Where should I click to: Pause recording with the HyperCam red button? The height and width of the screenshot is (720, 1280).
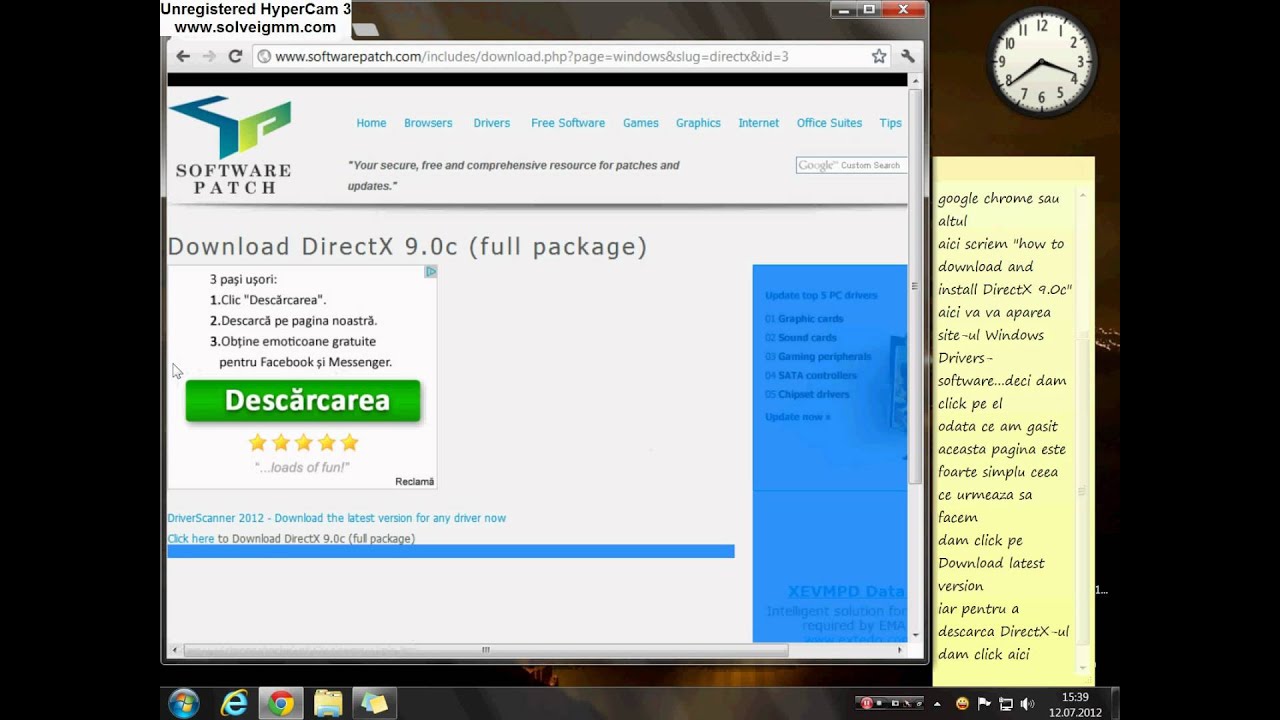point(867,703)
